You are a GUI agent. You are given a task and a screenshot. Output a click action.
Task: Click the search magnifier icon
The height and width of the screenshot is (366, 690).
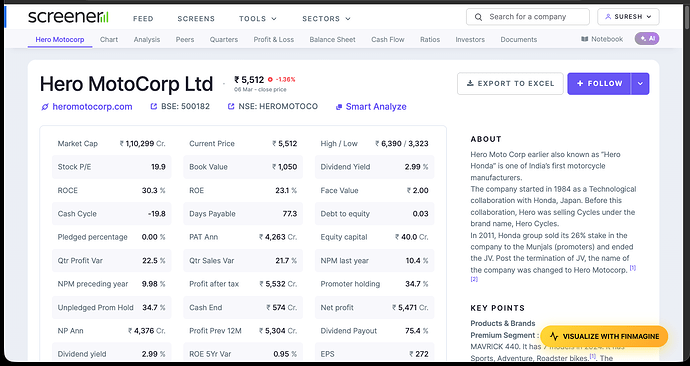point(478,17)
